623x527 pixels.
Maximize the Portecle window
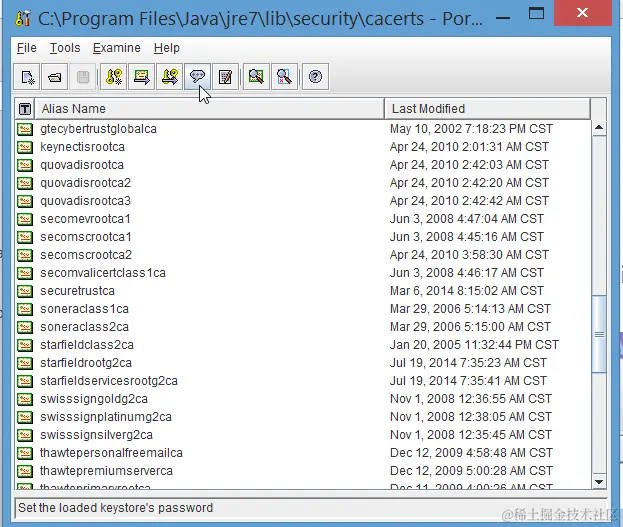coord(536,14)
